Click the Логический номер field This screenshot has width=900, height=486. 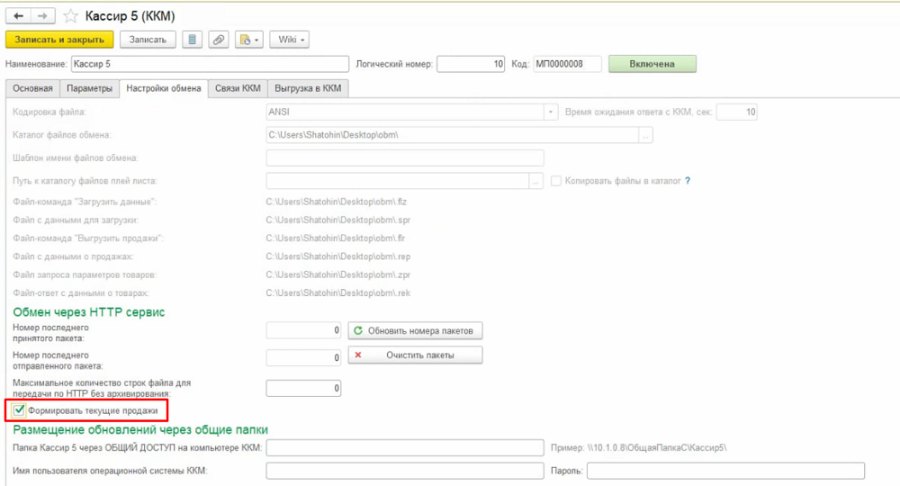[x=471, y=64]
